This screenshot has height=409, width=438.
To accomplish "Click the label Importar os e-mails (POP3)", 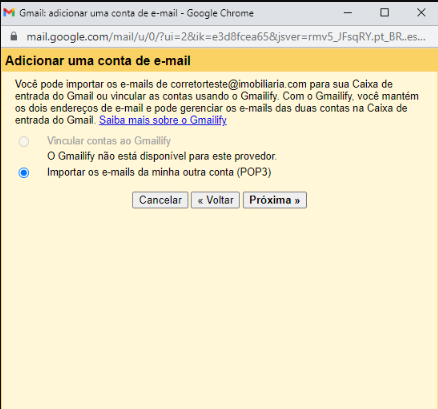I will (159, 172).
